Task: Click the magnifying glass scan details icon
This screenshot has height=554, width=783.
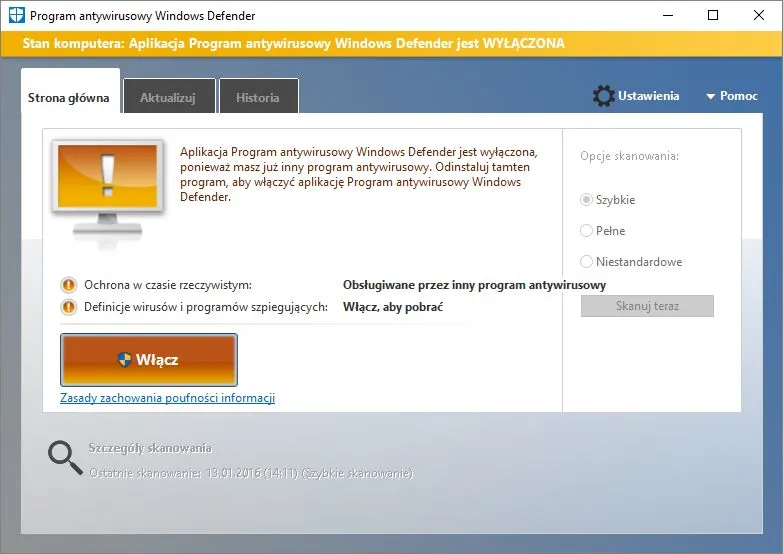Action: 65,456
